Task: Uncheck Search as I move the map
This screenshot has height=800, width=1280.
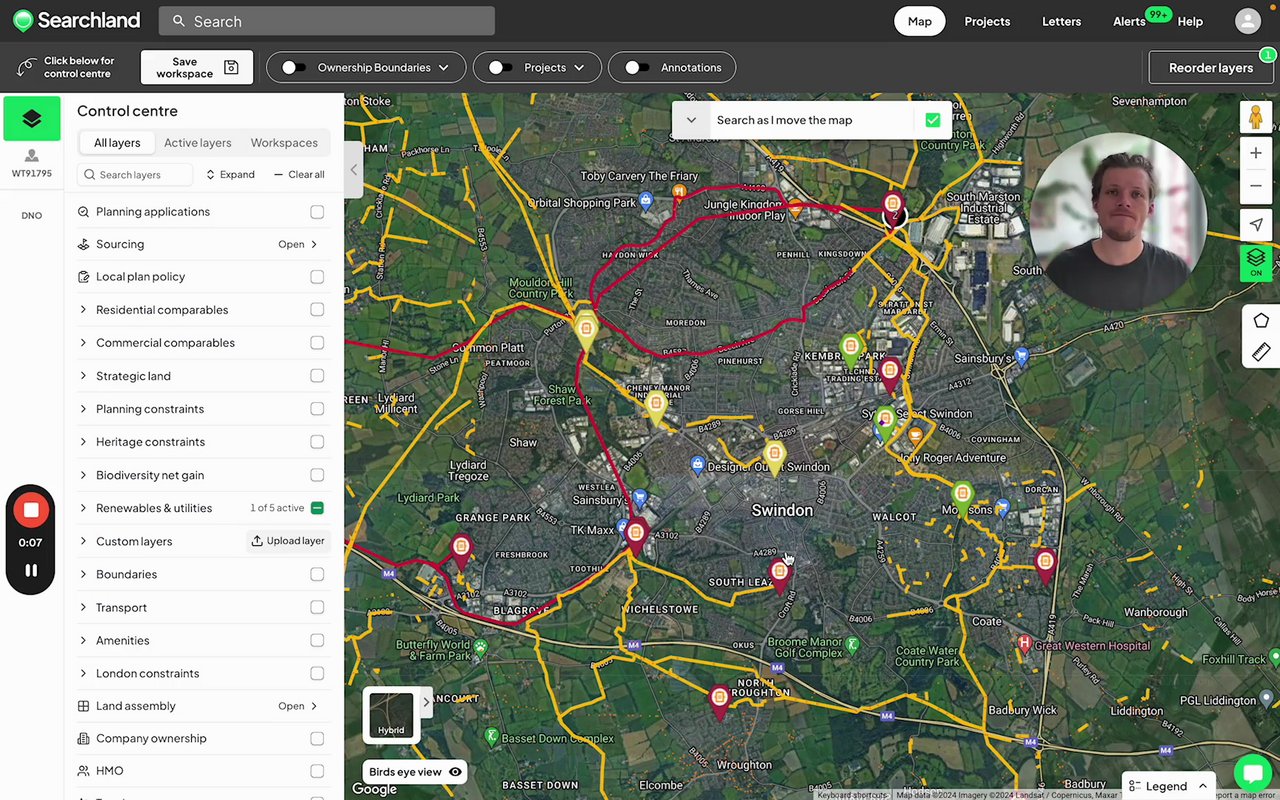Action: coord(933,120)
